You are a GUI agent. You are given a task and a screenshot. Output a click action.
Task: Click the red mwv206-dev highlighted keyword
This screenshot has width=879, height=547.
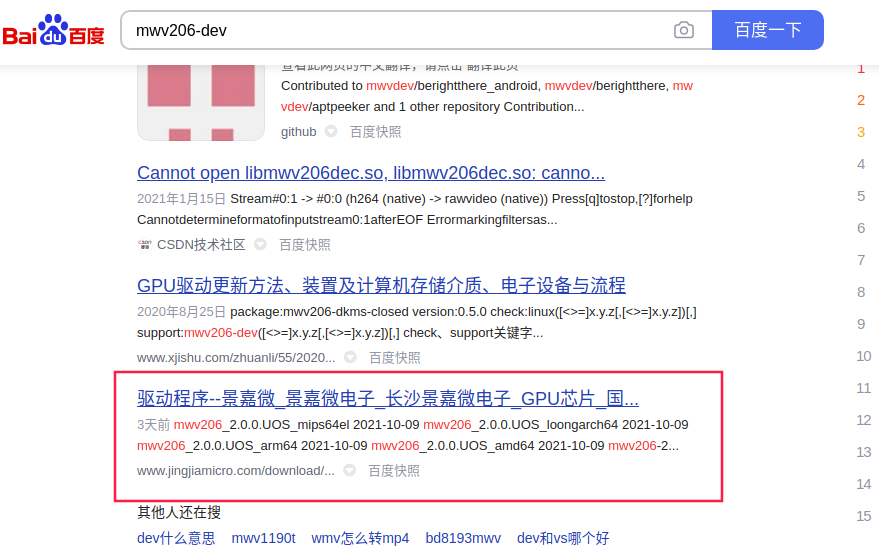pyautogui.click(x=221, y=333)
